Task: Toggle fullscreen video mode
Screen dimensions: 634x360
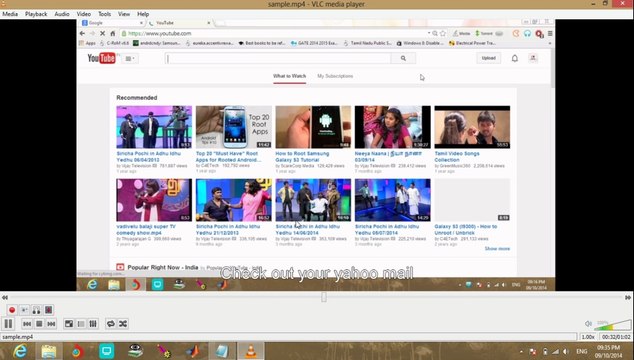Action: tap(69, 324)
